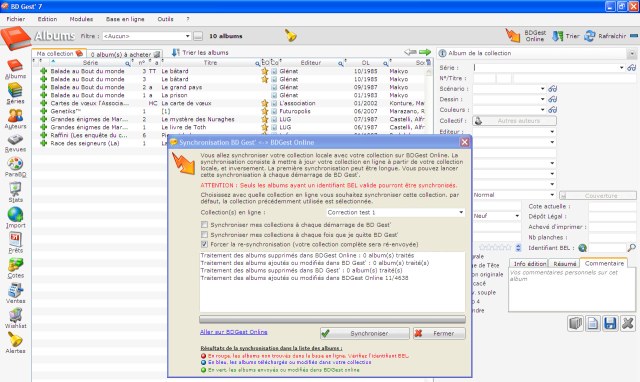
Task: Click the synchronisation progress bar
Action: (332, 319)
